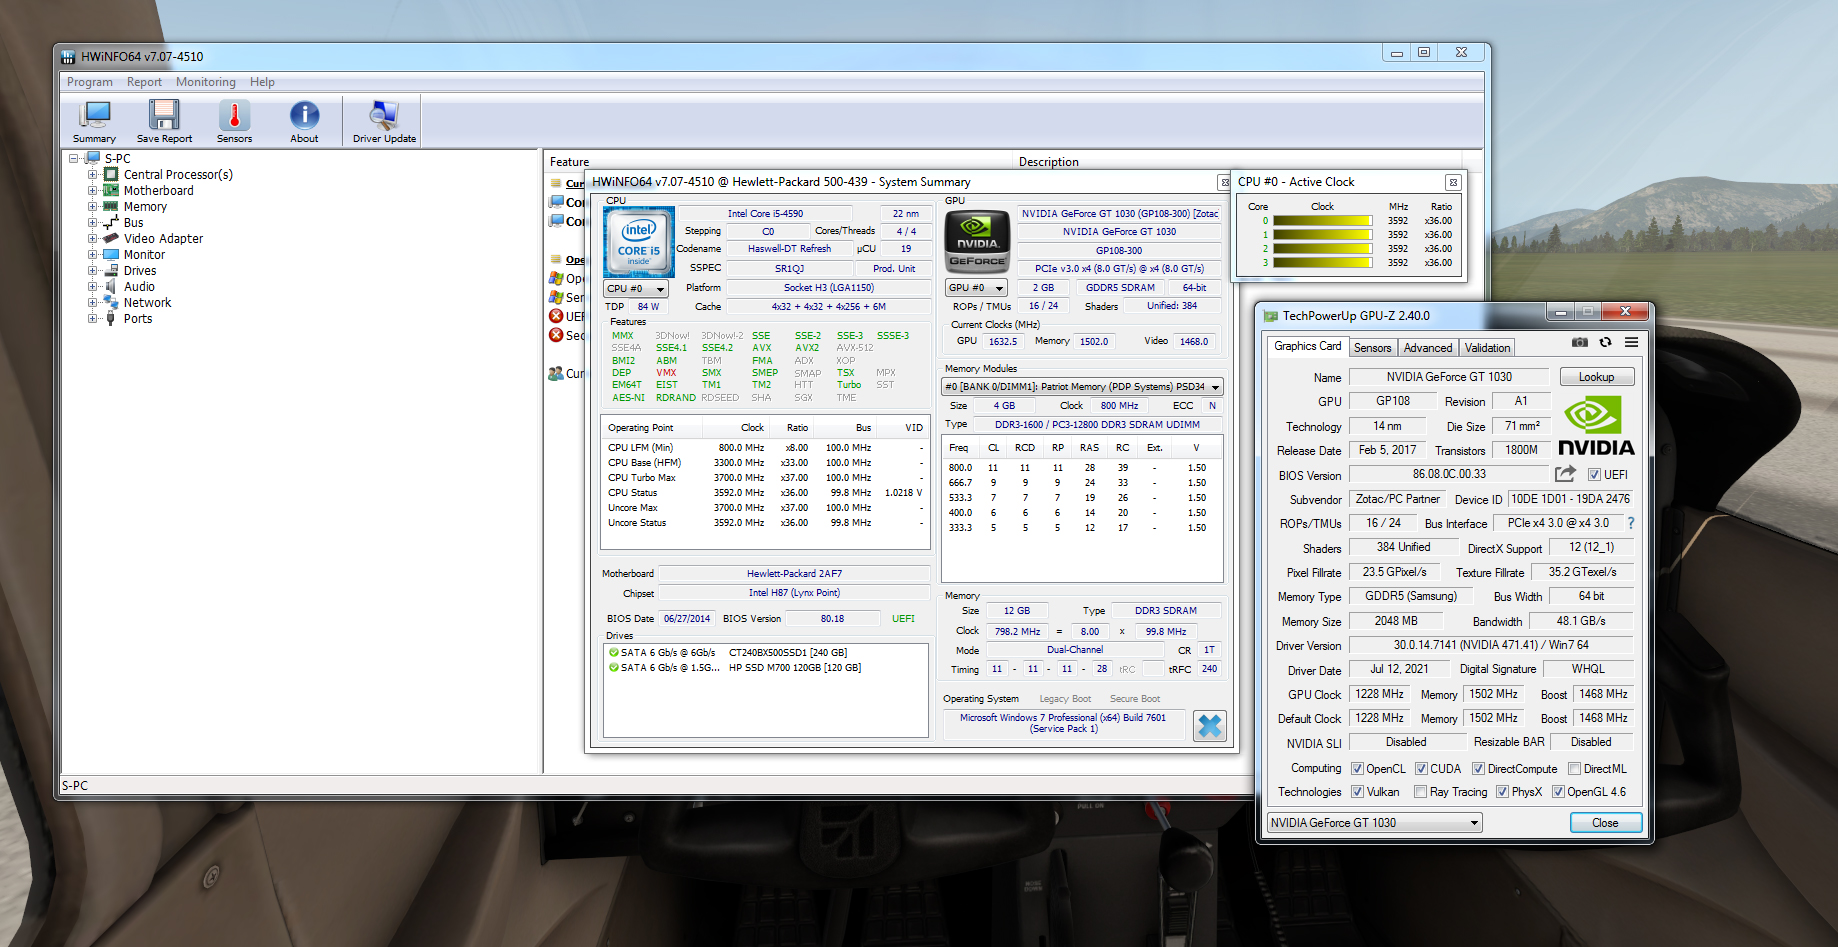The image size is (1838, 947).
Task: Click the Lookup button in GPU-Z
Action: click(x=1597, y=377)
